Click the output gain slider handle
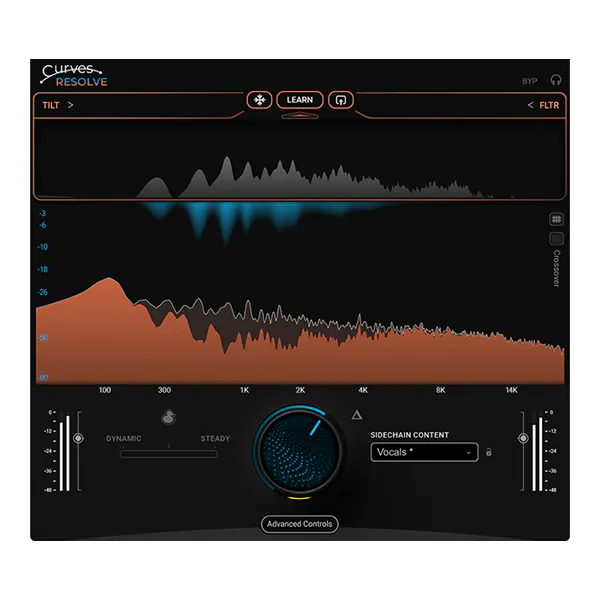Screen dimensions: 600x600 [x=523, y=438]
